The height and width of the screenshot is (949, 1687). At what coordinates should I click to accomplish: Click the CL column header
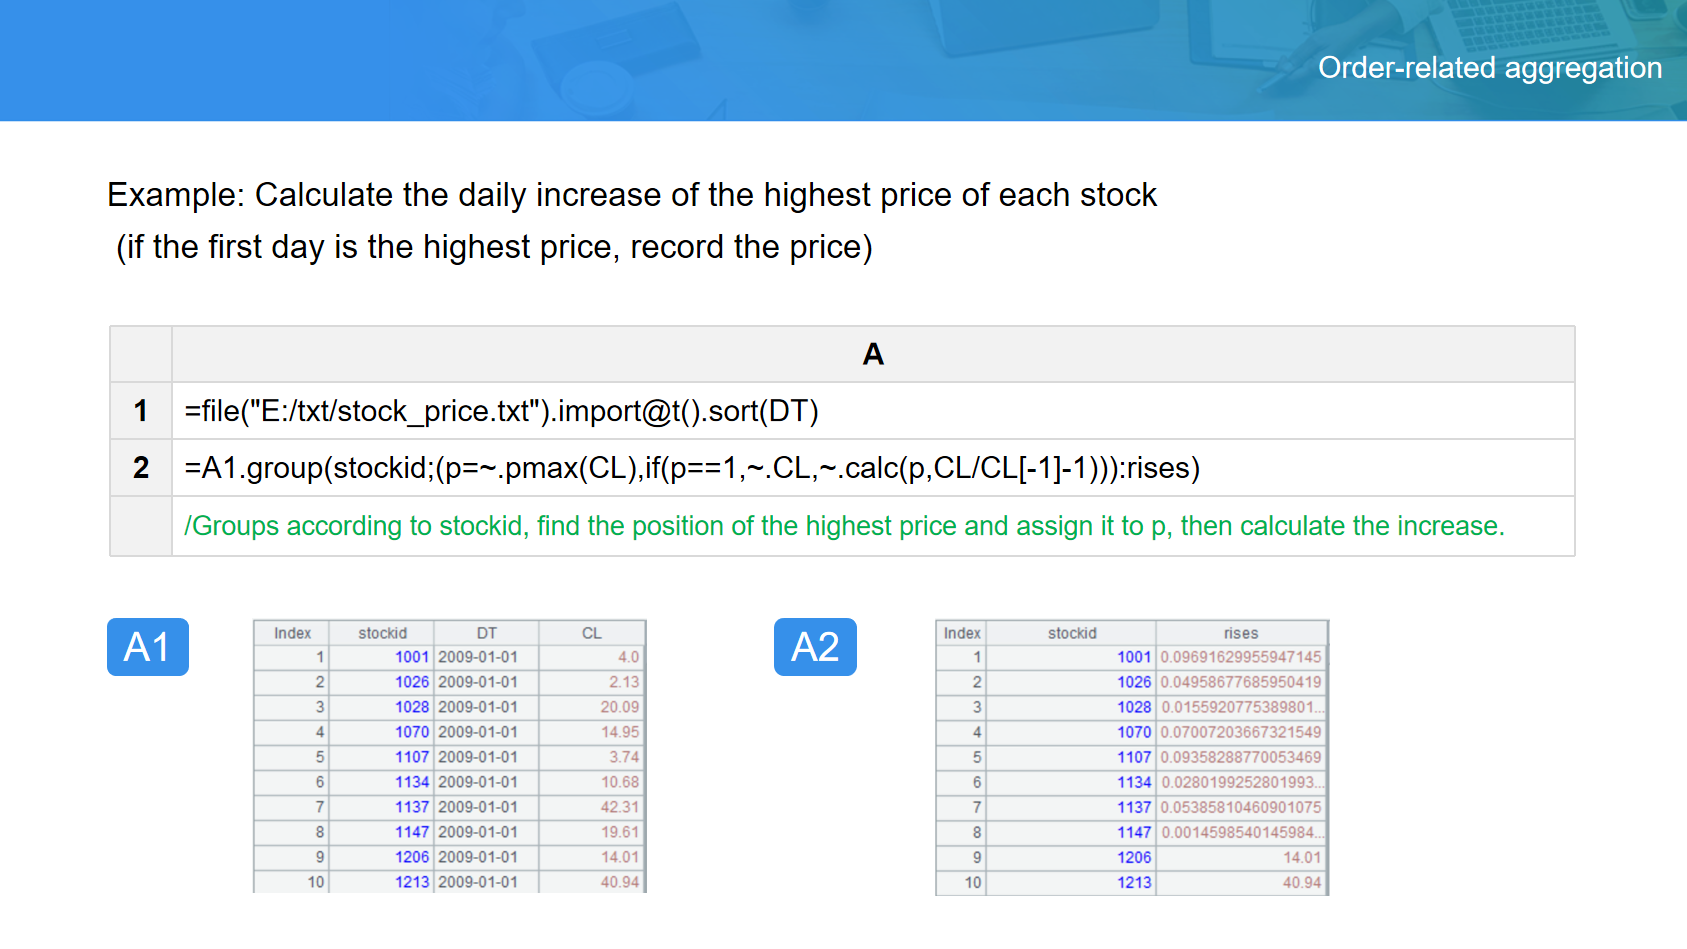tap(592, 633)
